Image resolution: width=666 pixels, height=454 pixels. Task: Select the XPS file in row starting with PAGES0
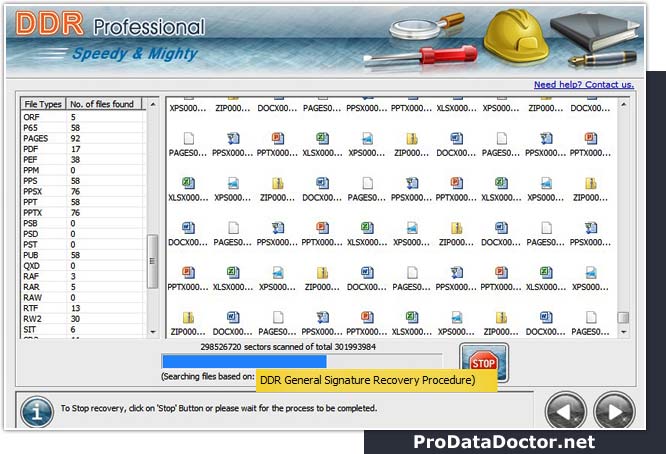(x=367, y=144)
